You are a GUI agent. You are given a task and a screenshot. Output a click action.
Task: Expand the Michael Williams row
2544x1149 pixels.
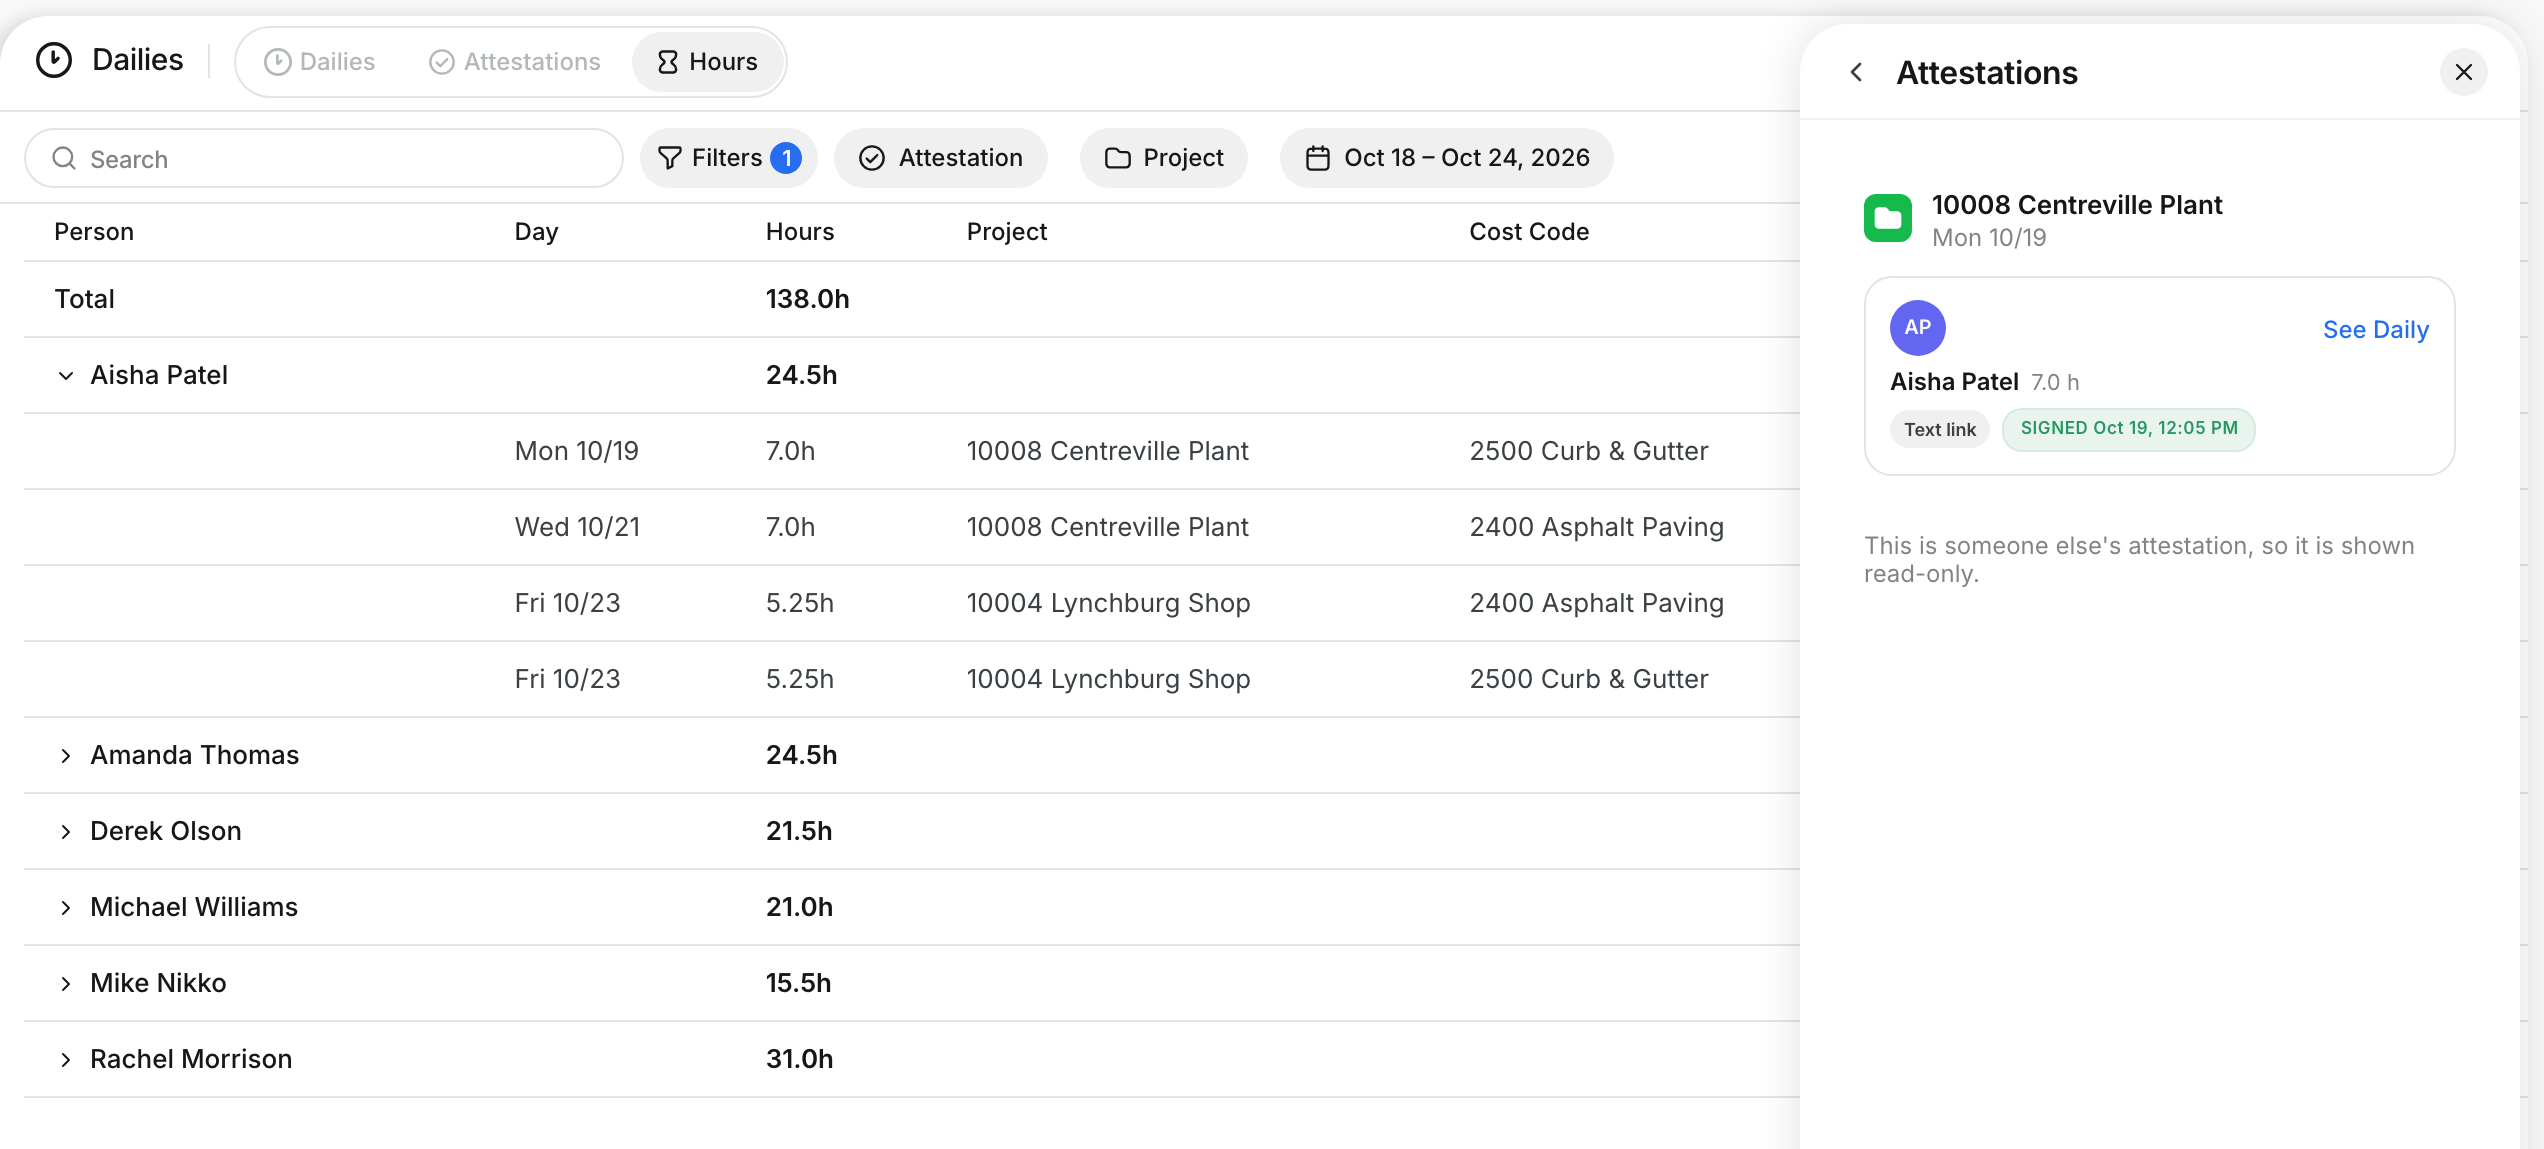pyautogui.click(x=66, y=908)
